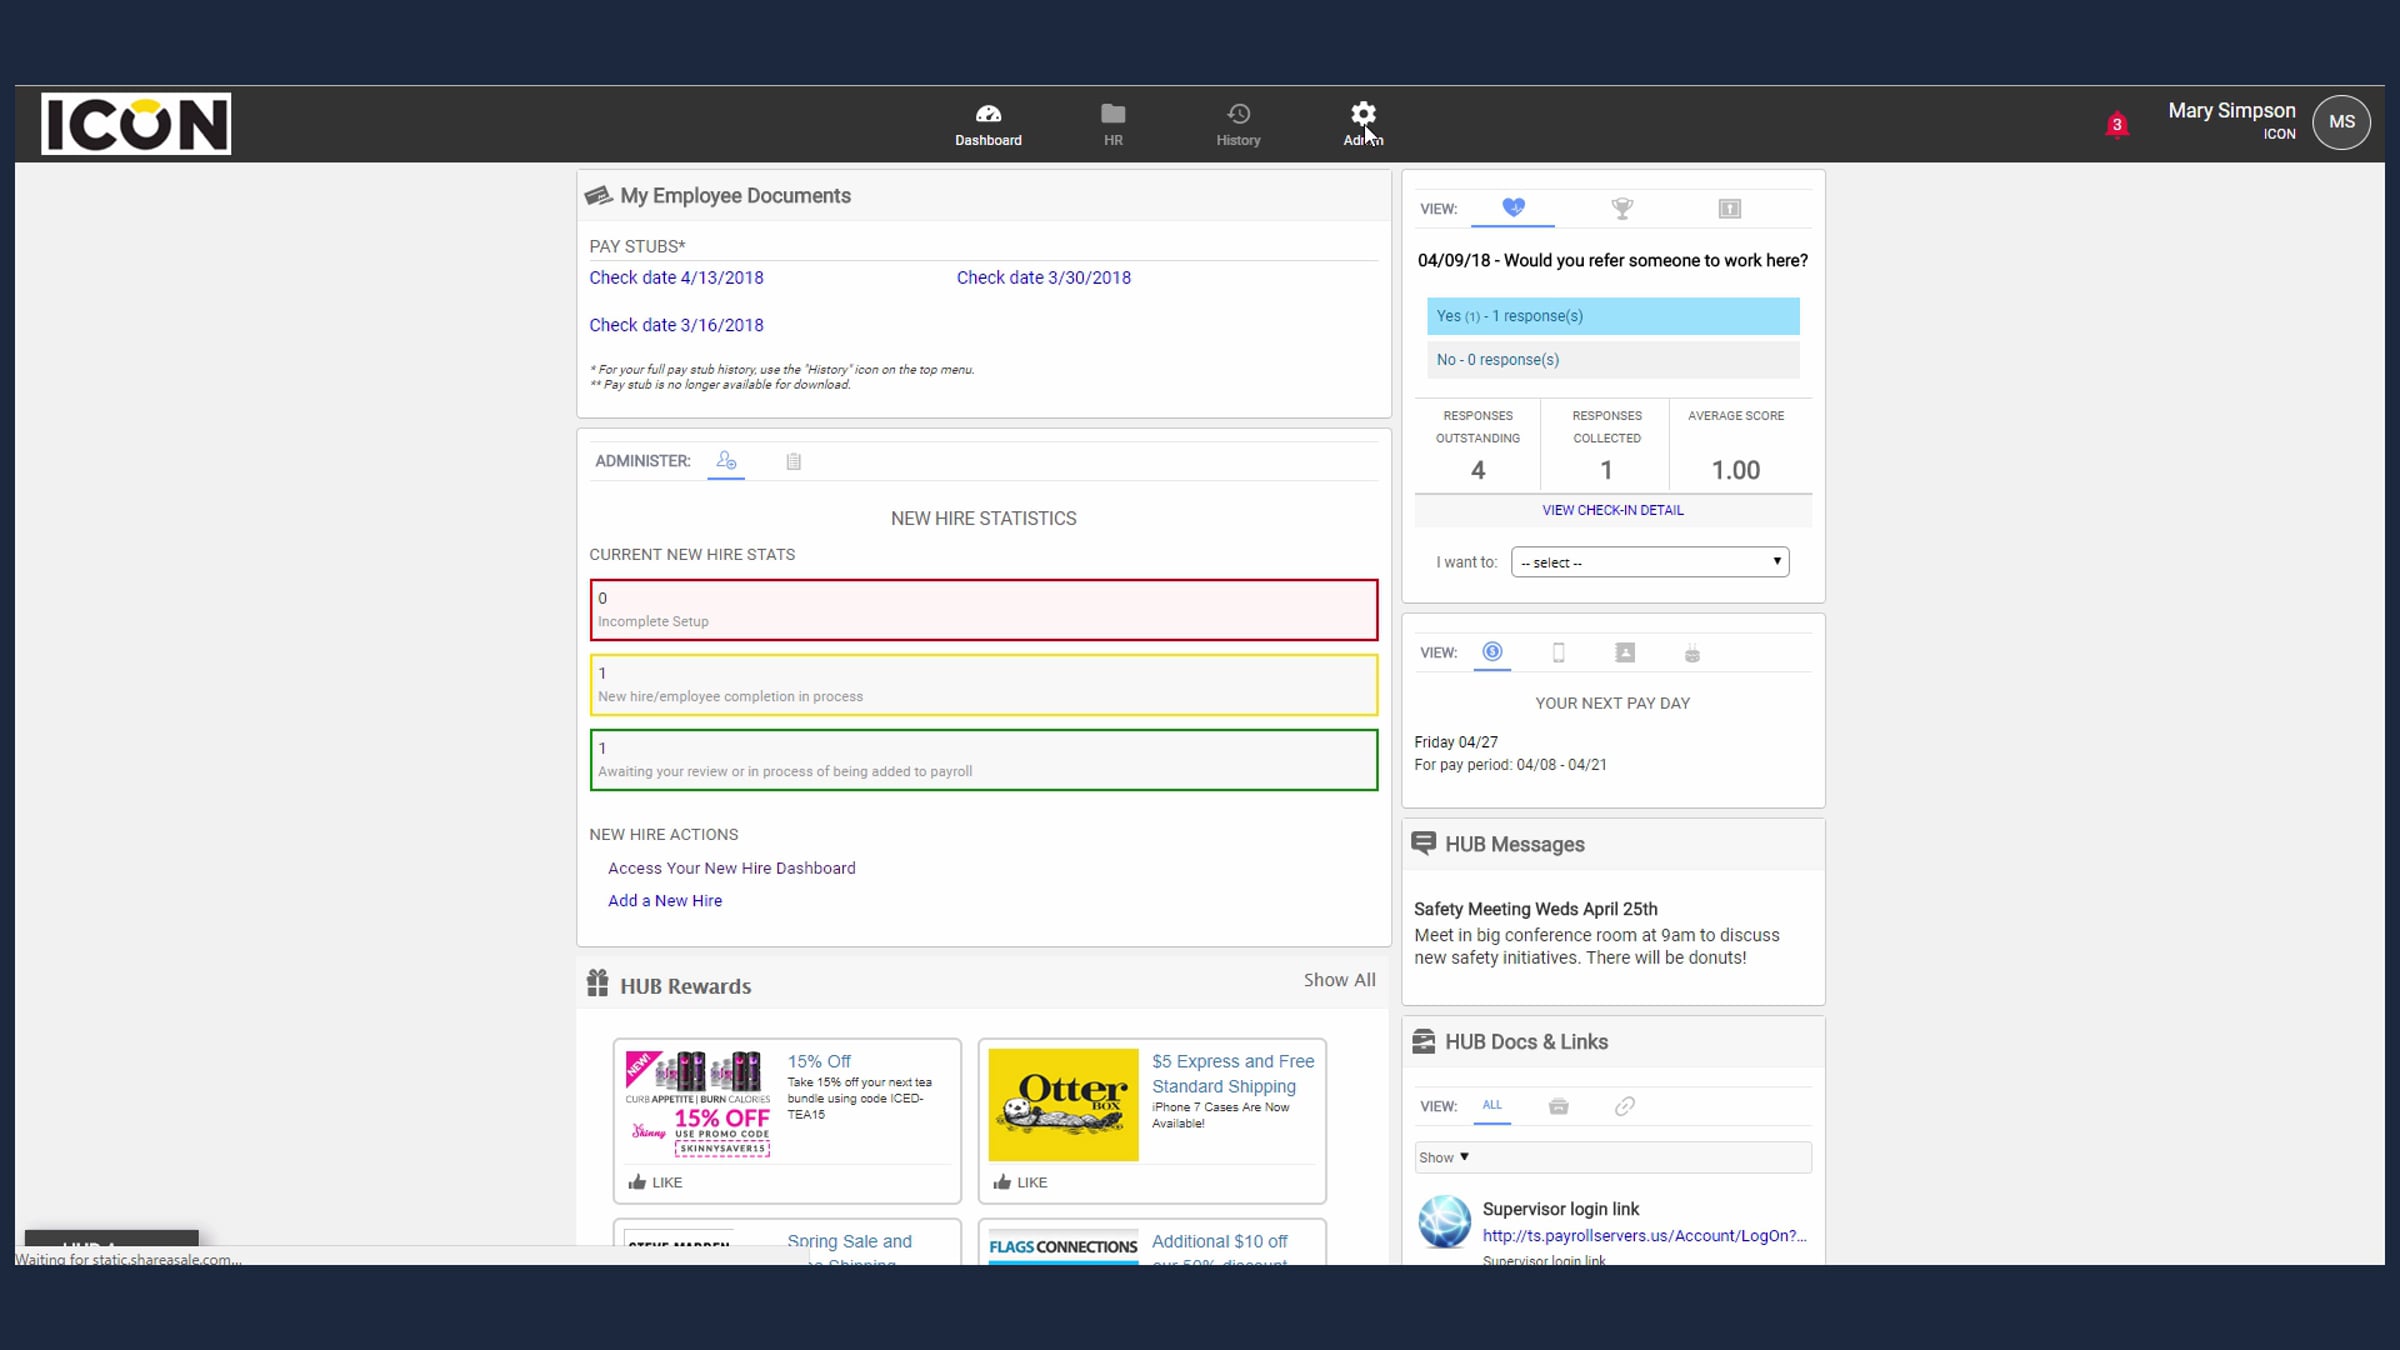Click the Safety Meeting Weds April 25th message
2400x1350 pixels.
point(1536,909)
